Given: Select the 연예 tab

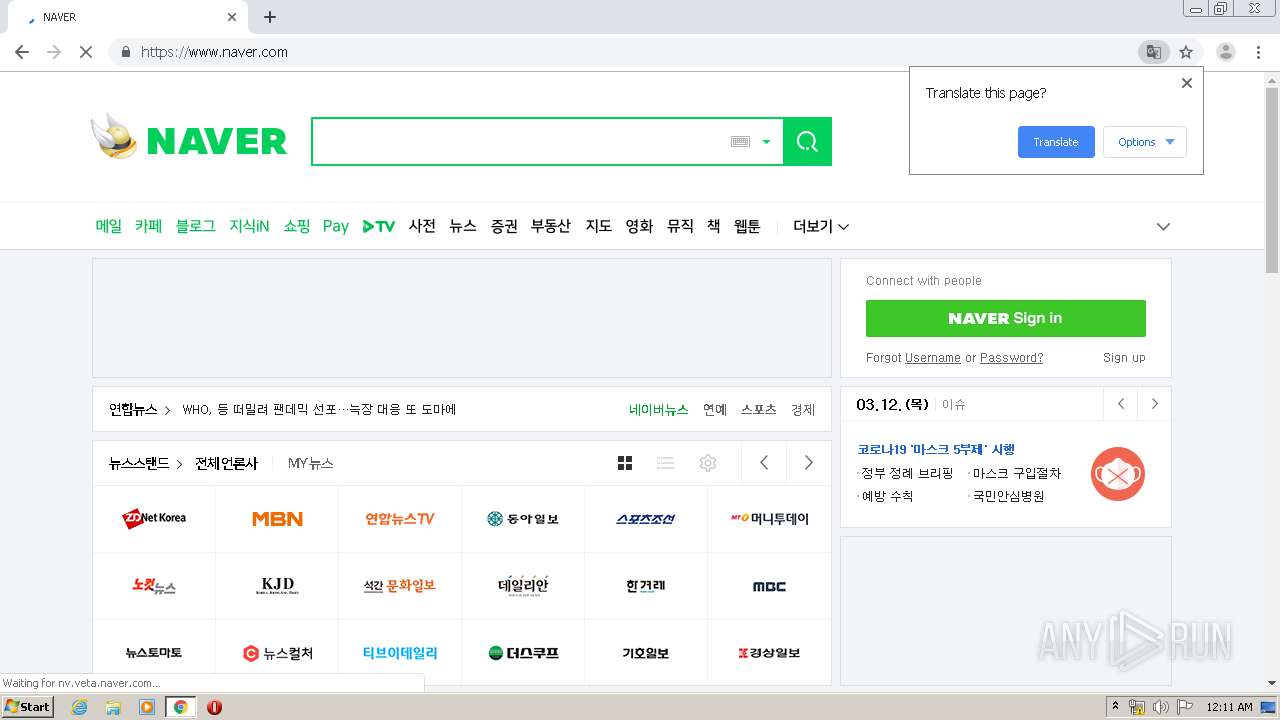Looking at the screenshot, I should pos(715,410).
